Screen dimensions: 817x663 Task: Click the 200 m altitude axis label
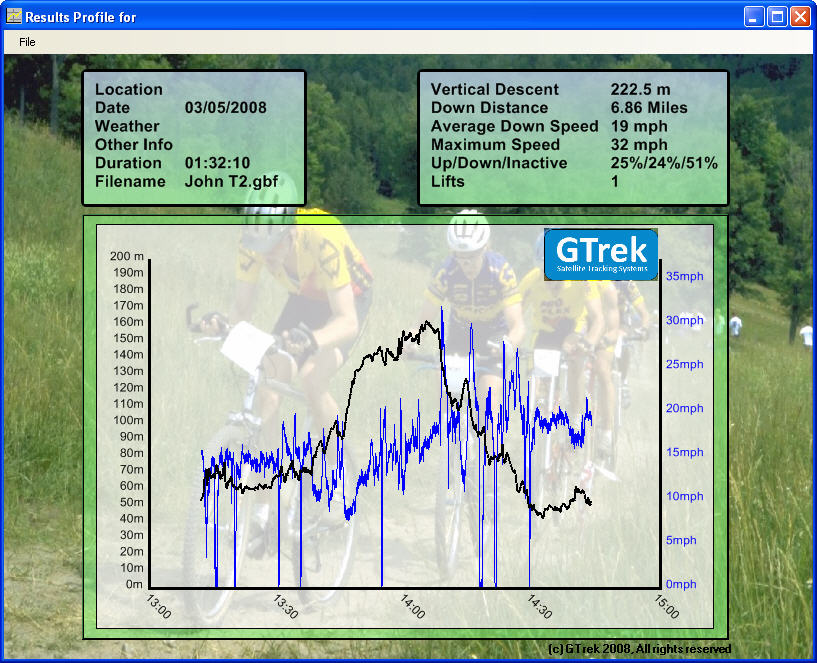127,255
